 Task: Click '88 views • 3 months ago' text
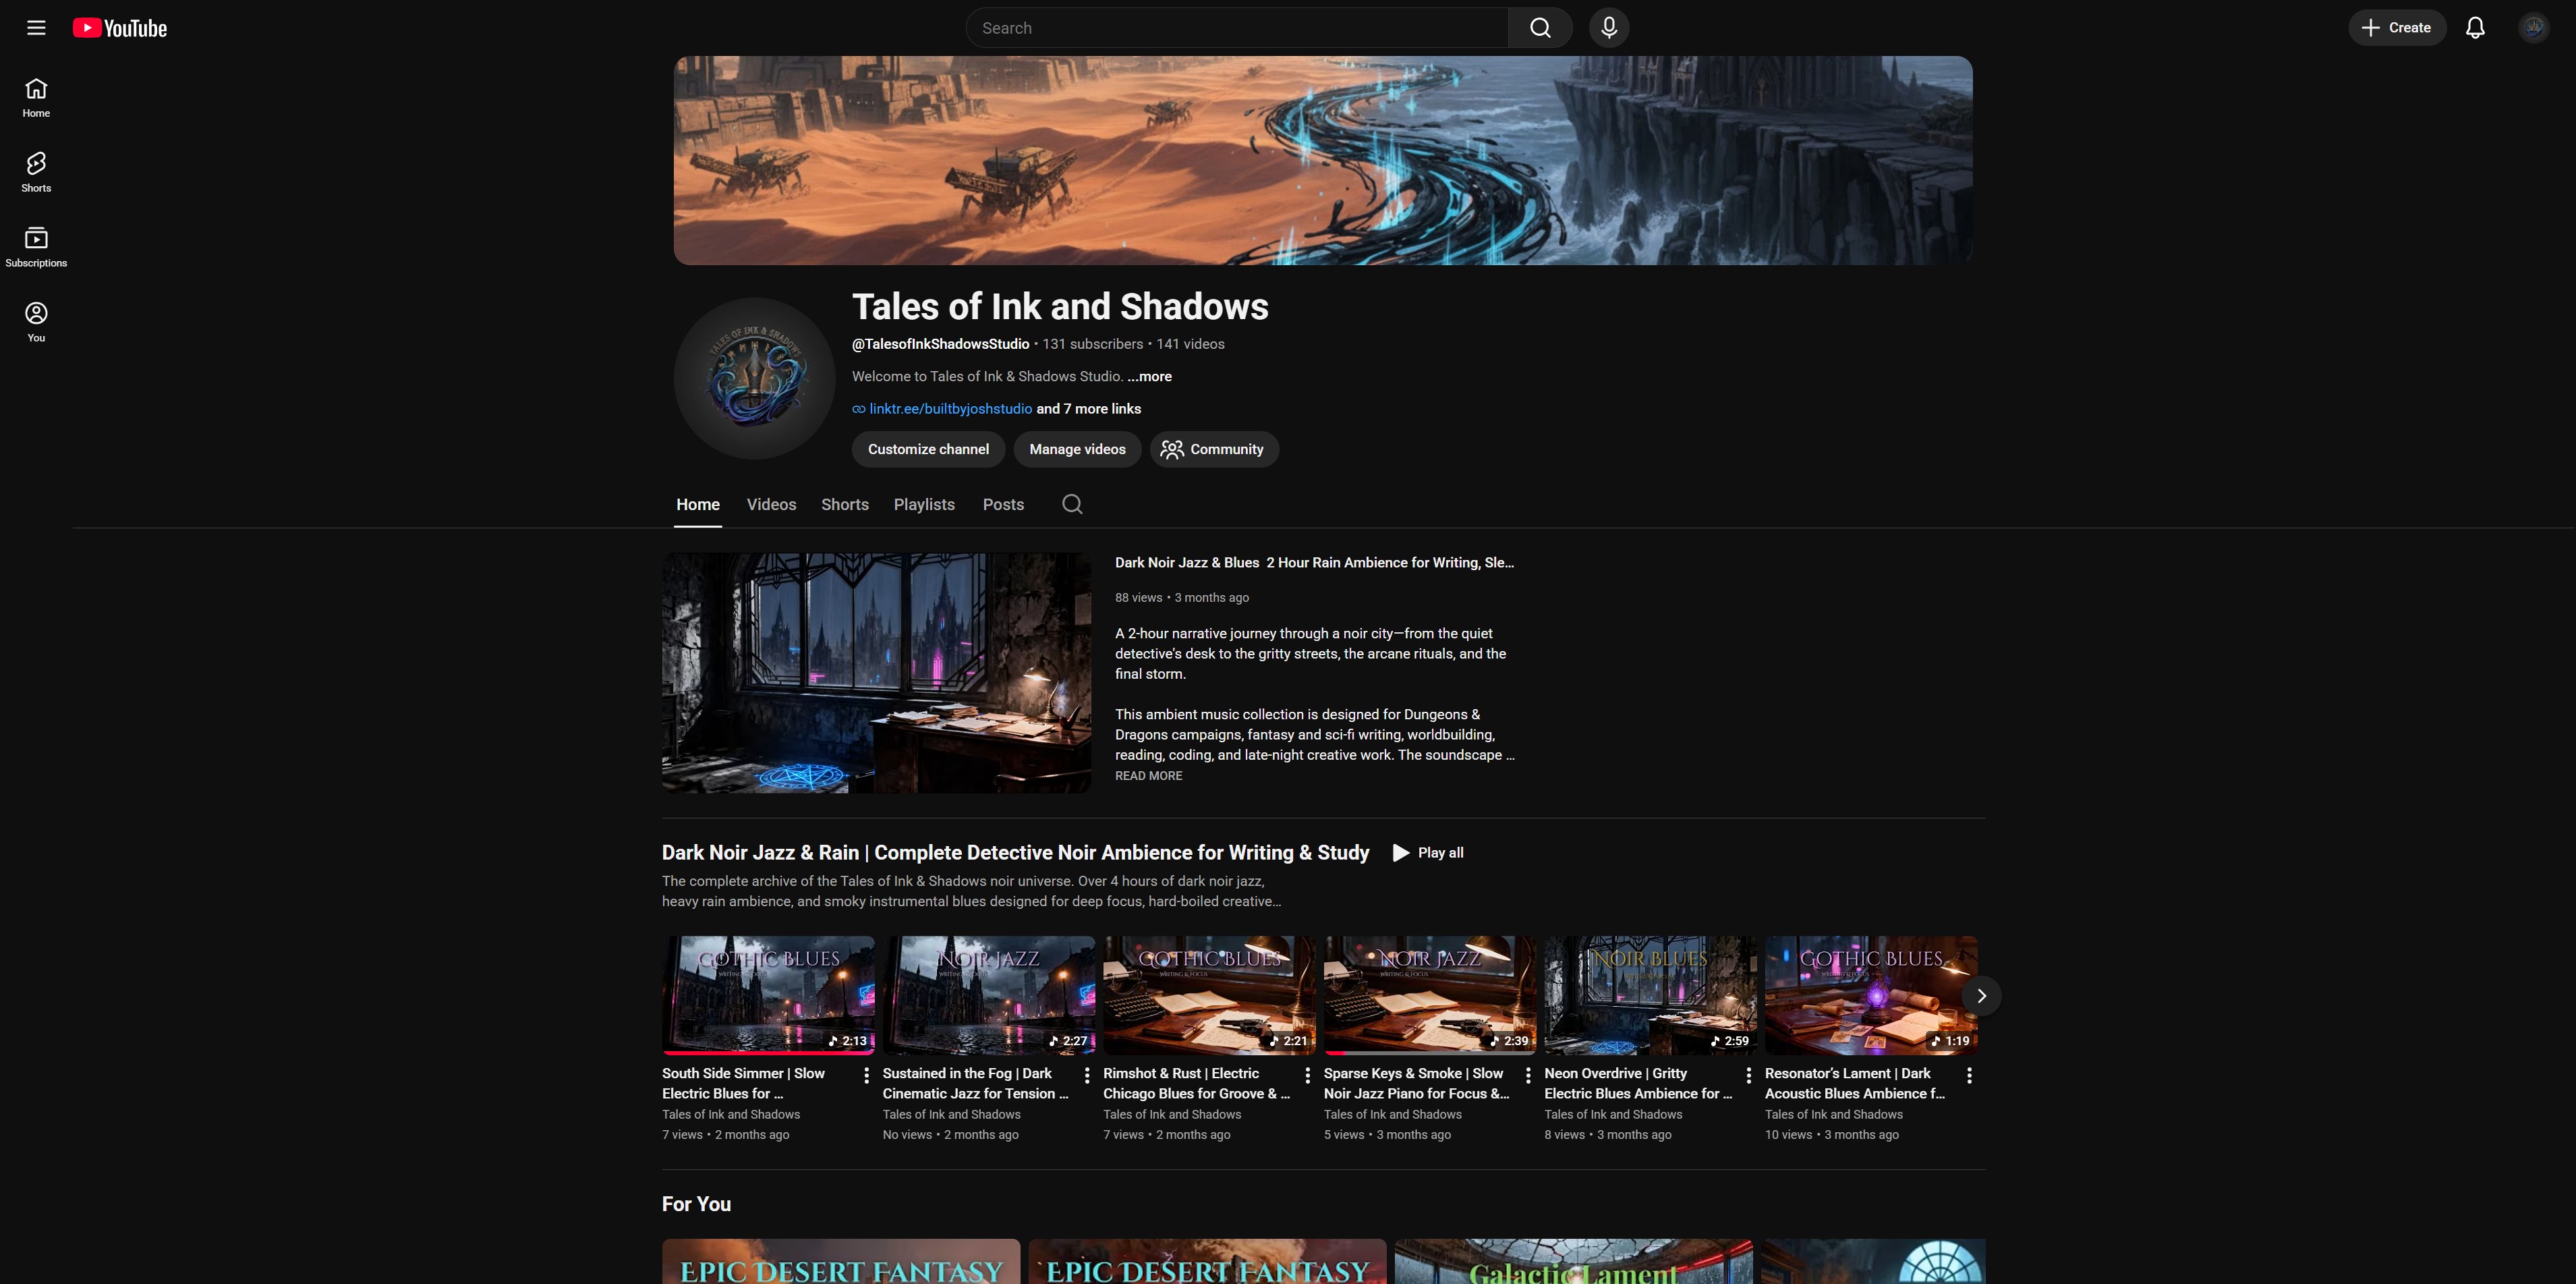pyautogui.click(x=1182, y=598)
